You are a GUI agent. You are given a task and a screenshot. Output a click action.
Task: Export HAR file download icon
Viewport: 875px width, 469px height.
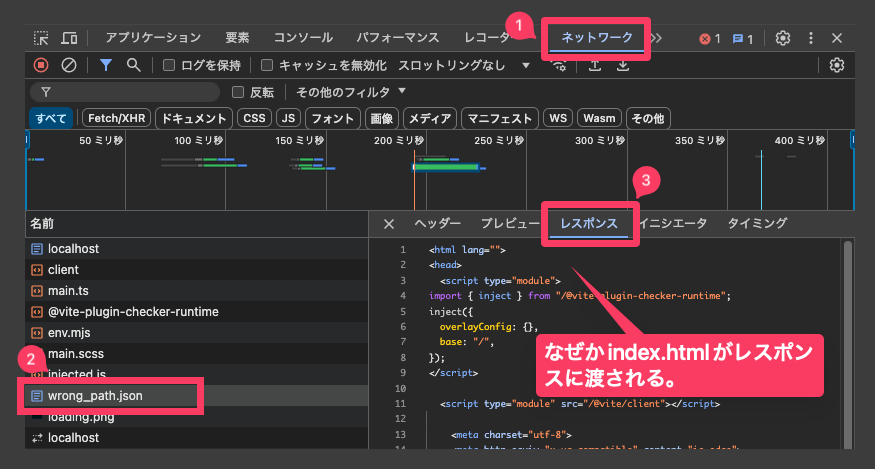623,65
